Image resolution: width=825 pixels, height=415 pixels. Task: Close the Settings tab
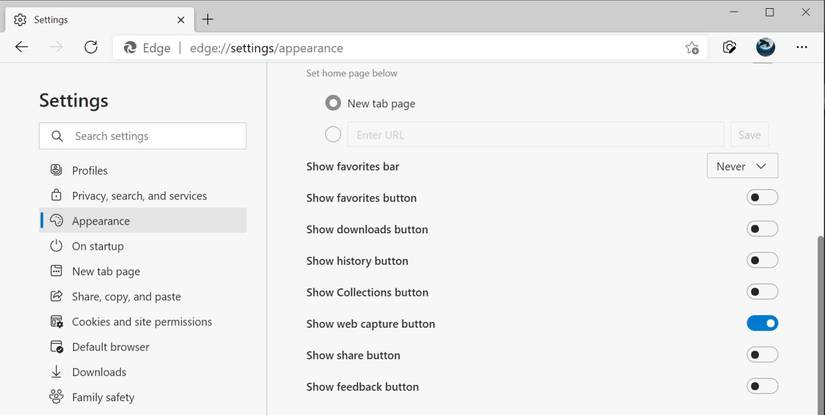click(x=180, y=19)
